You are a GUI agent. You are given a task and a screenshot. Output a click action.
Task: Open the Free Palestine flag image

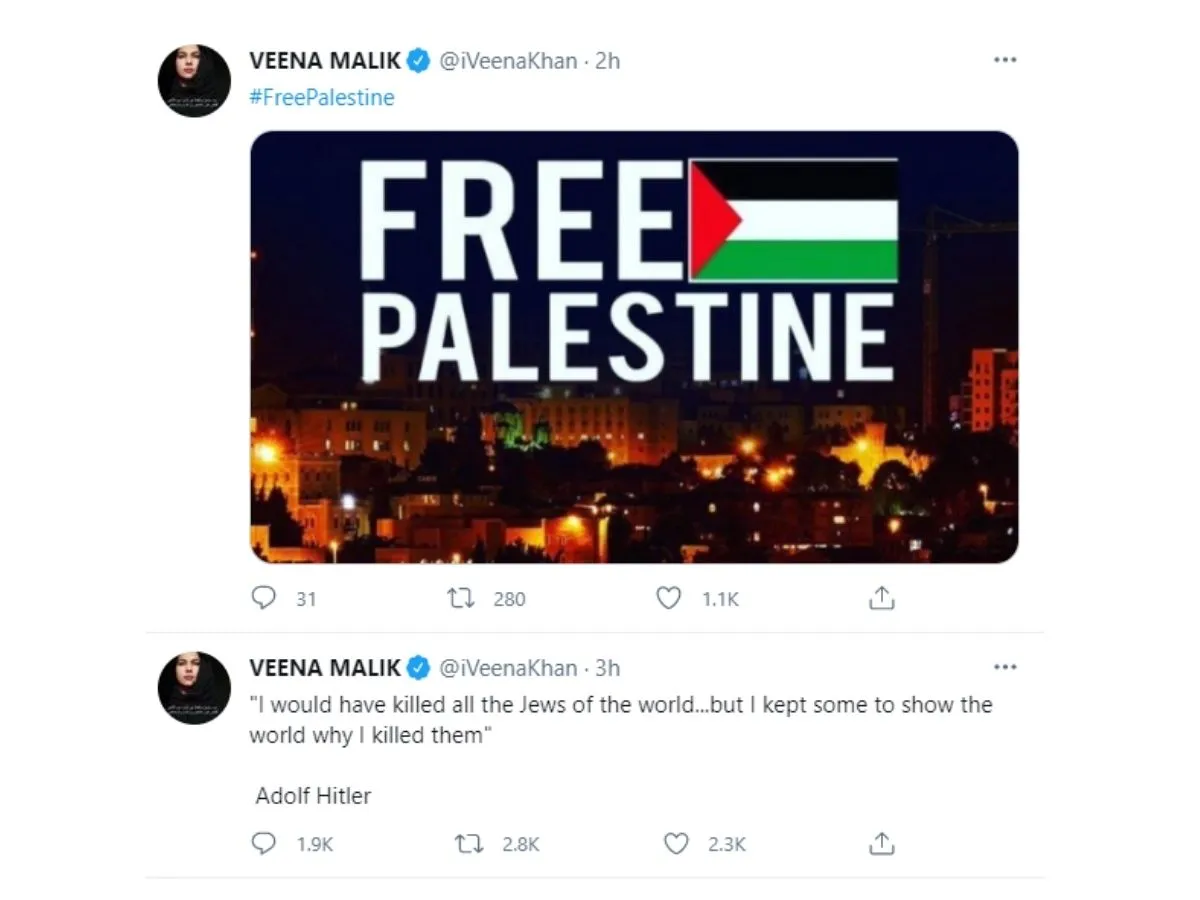[x=634, y=346]
